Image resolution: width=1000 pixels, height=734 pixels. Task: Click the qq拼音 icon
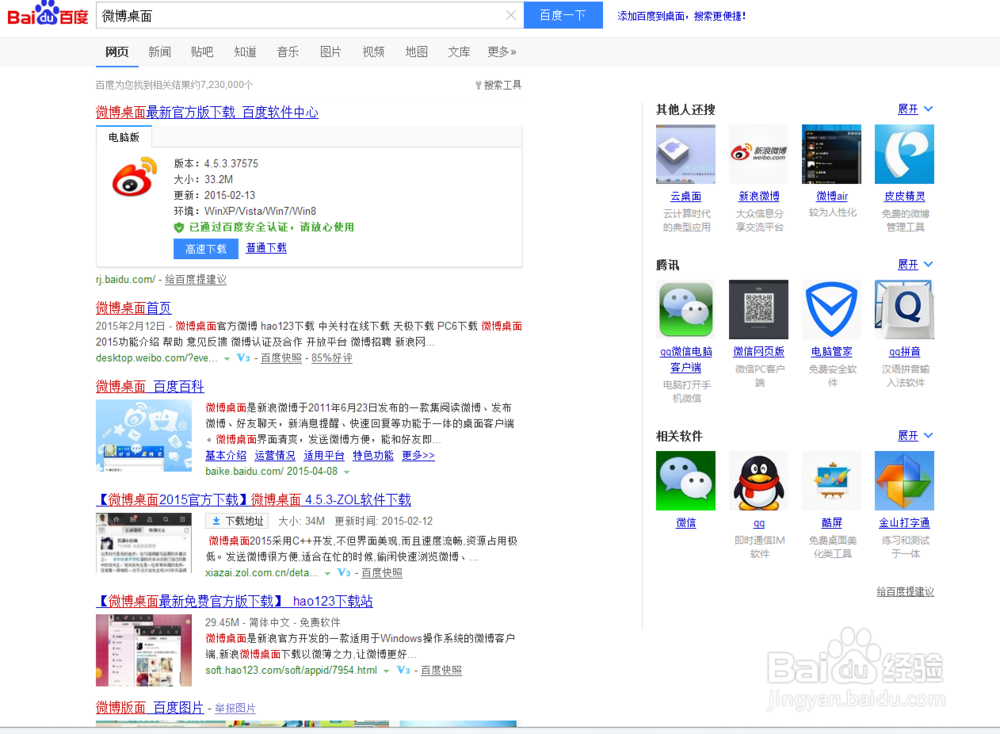pyautogui.click(x=904, y=309)
